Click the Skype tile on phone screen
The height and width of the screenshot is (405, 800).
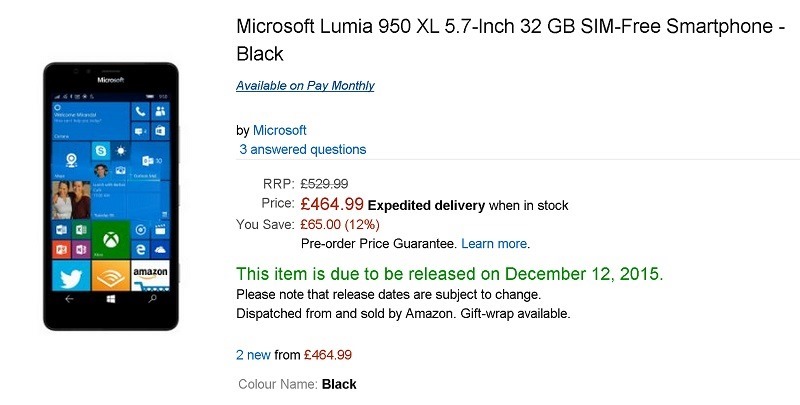(101, 151)
